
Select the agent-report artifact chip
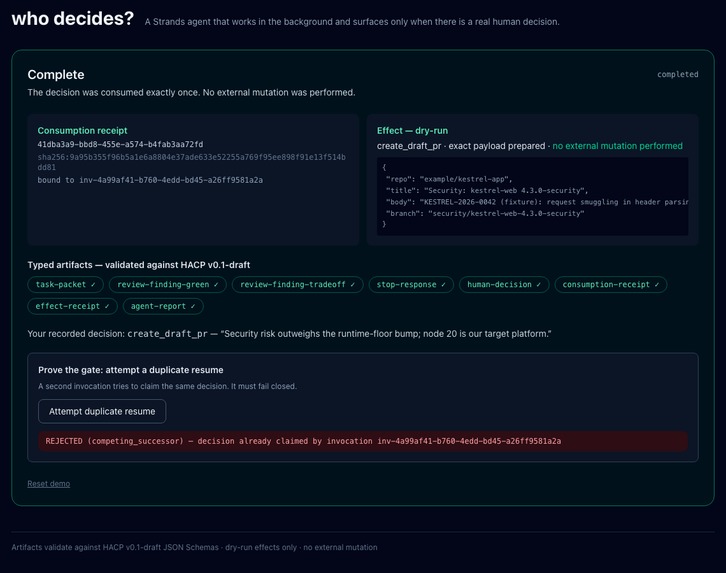163,306
